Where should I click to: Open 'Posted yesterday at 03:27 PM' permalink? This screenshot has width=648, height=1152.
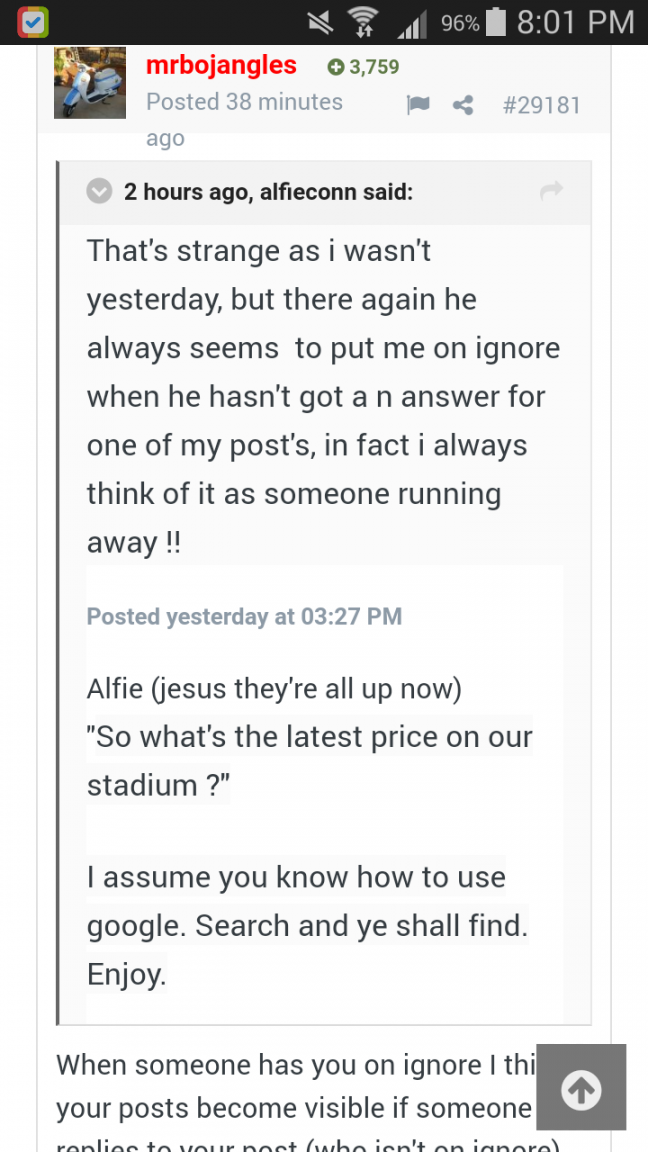click(244, 617)
